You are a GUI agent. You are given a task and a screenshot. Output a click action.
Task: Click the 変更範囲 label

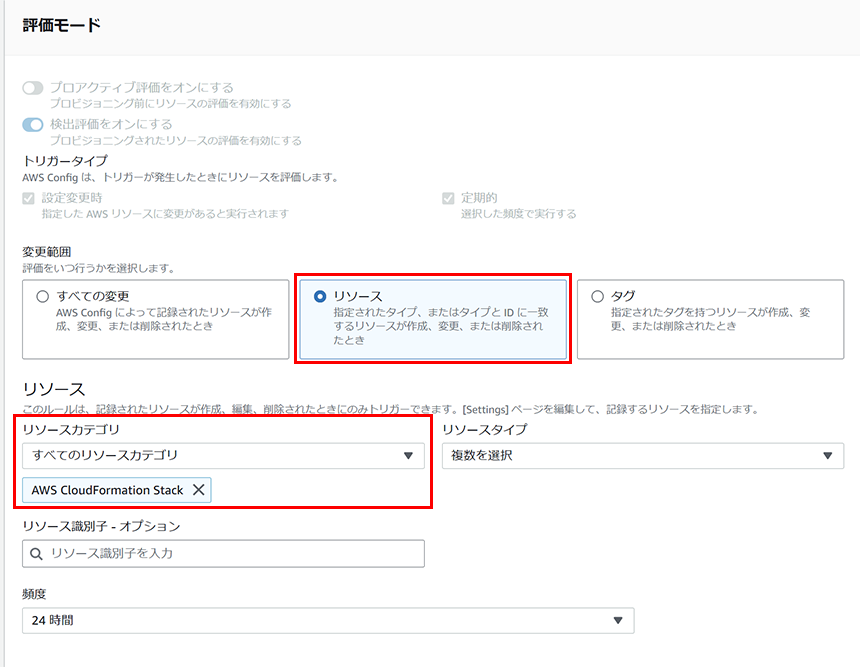[x=47, y=252]
